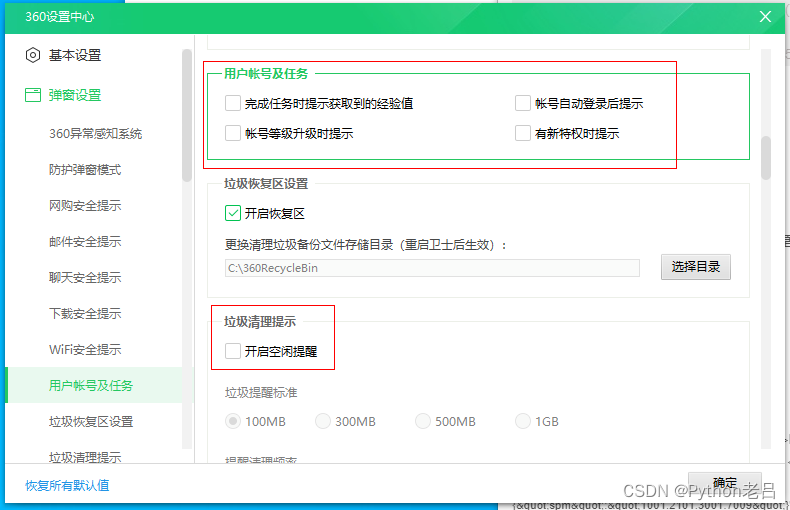Click the 垃圾提醒标准 label
Viewport: 790px width, 510px height.
point(261,393)
